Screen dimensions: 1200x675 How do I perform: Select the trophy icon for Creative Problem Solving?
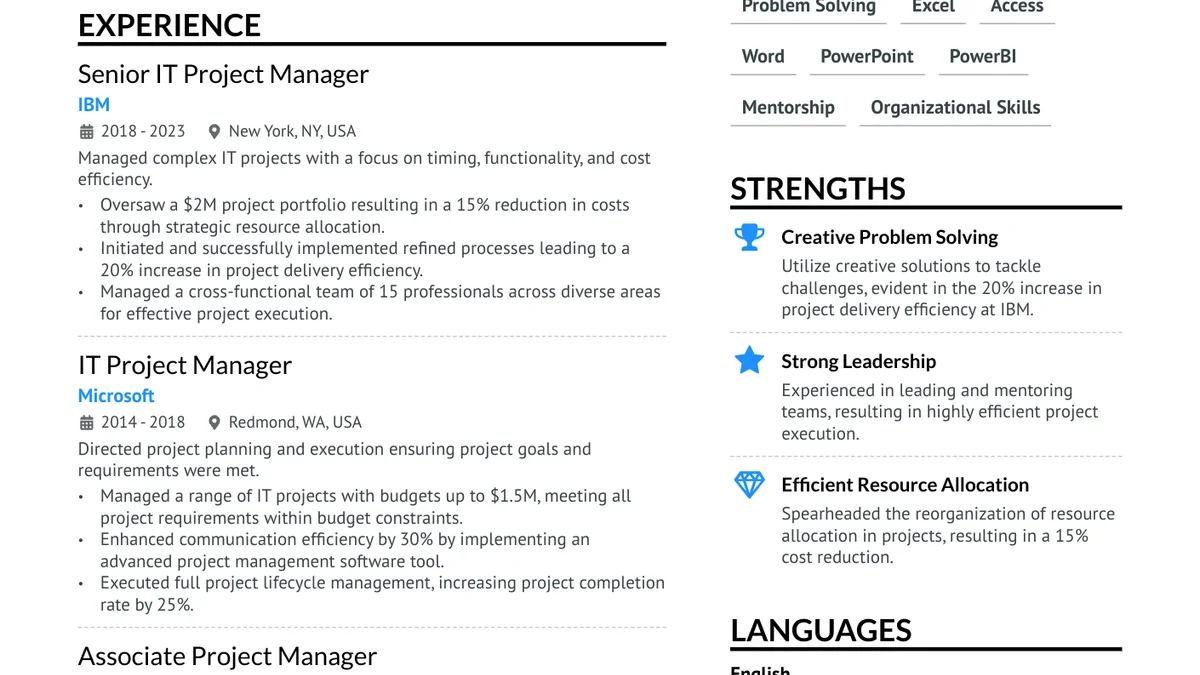[x=749, y=237]
